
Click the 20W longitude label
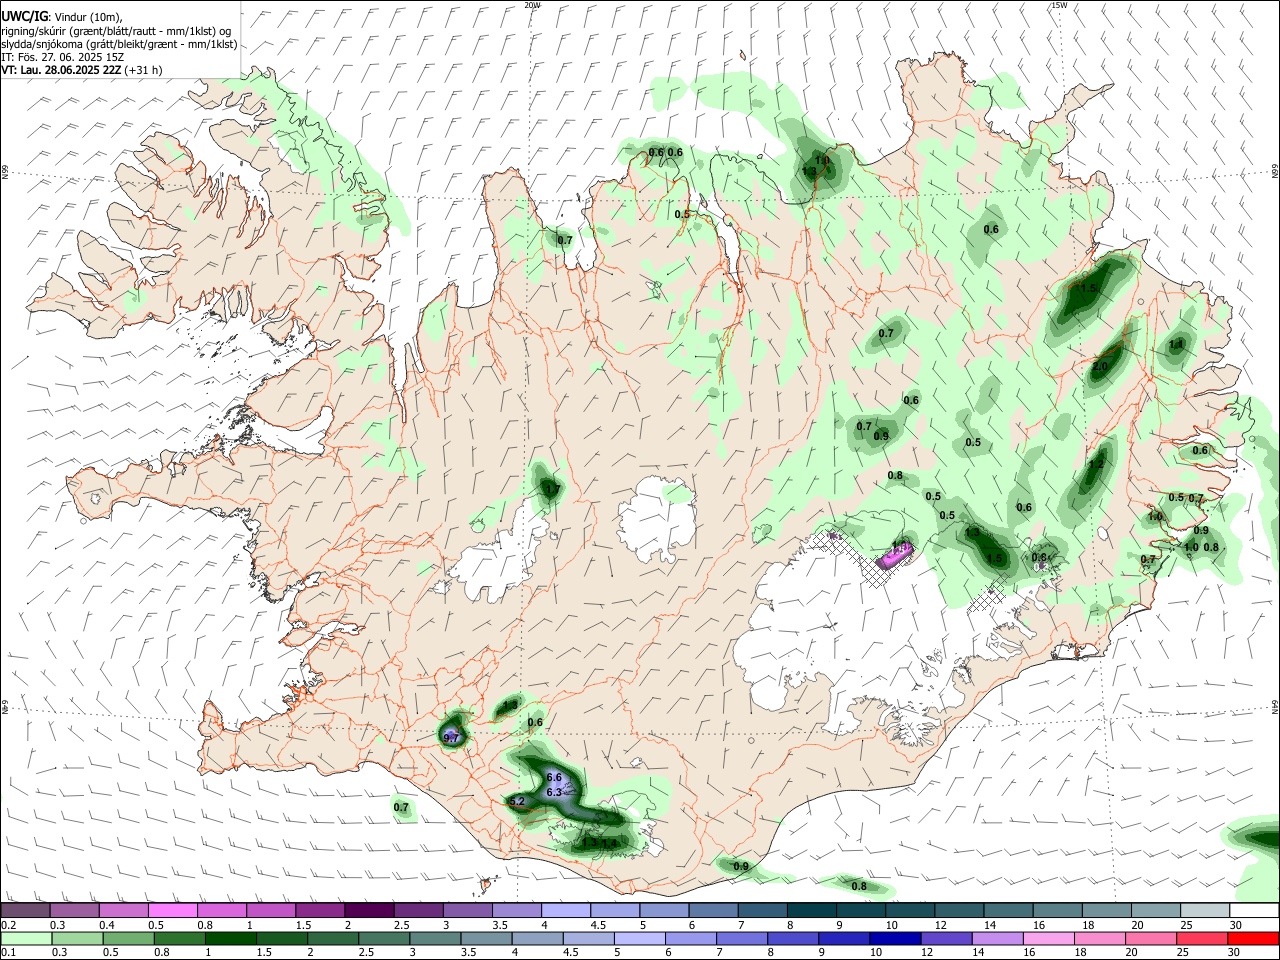532,5
